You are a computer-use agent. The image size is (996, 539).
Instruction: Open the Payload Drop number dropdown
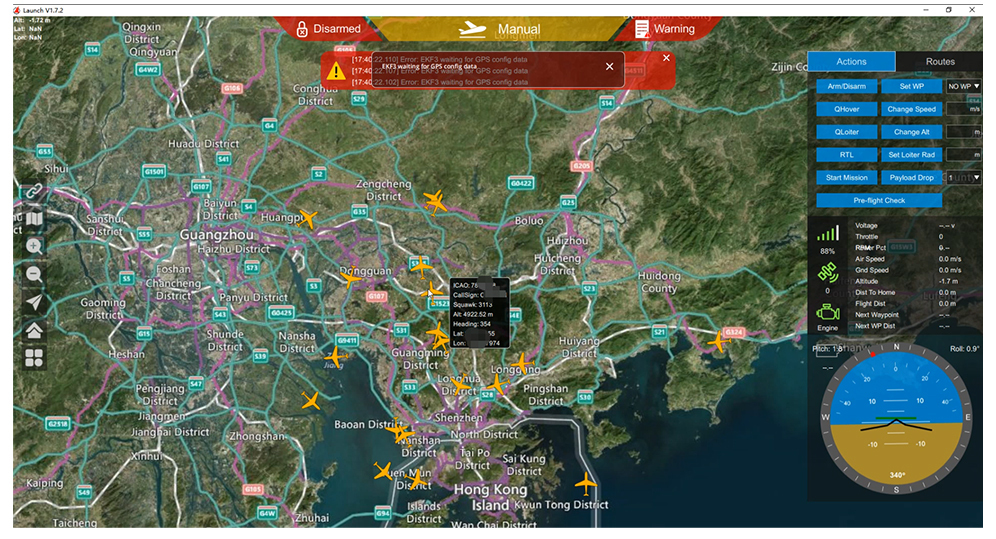click(964, 177)
